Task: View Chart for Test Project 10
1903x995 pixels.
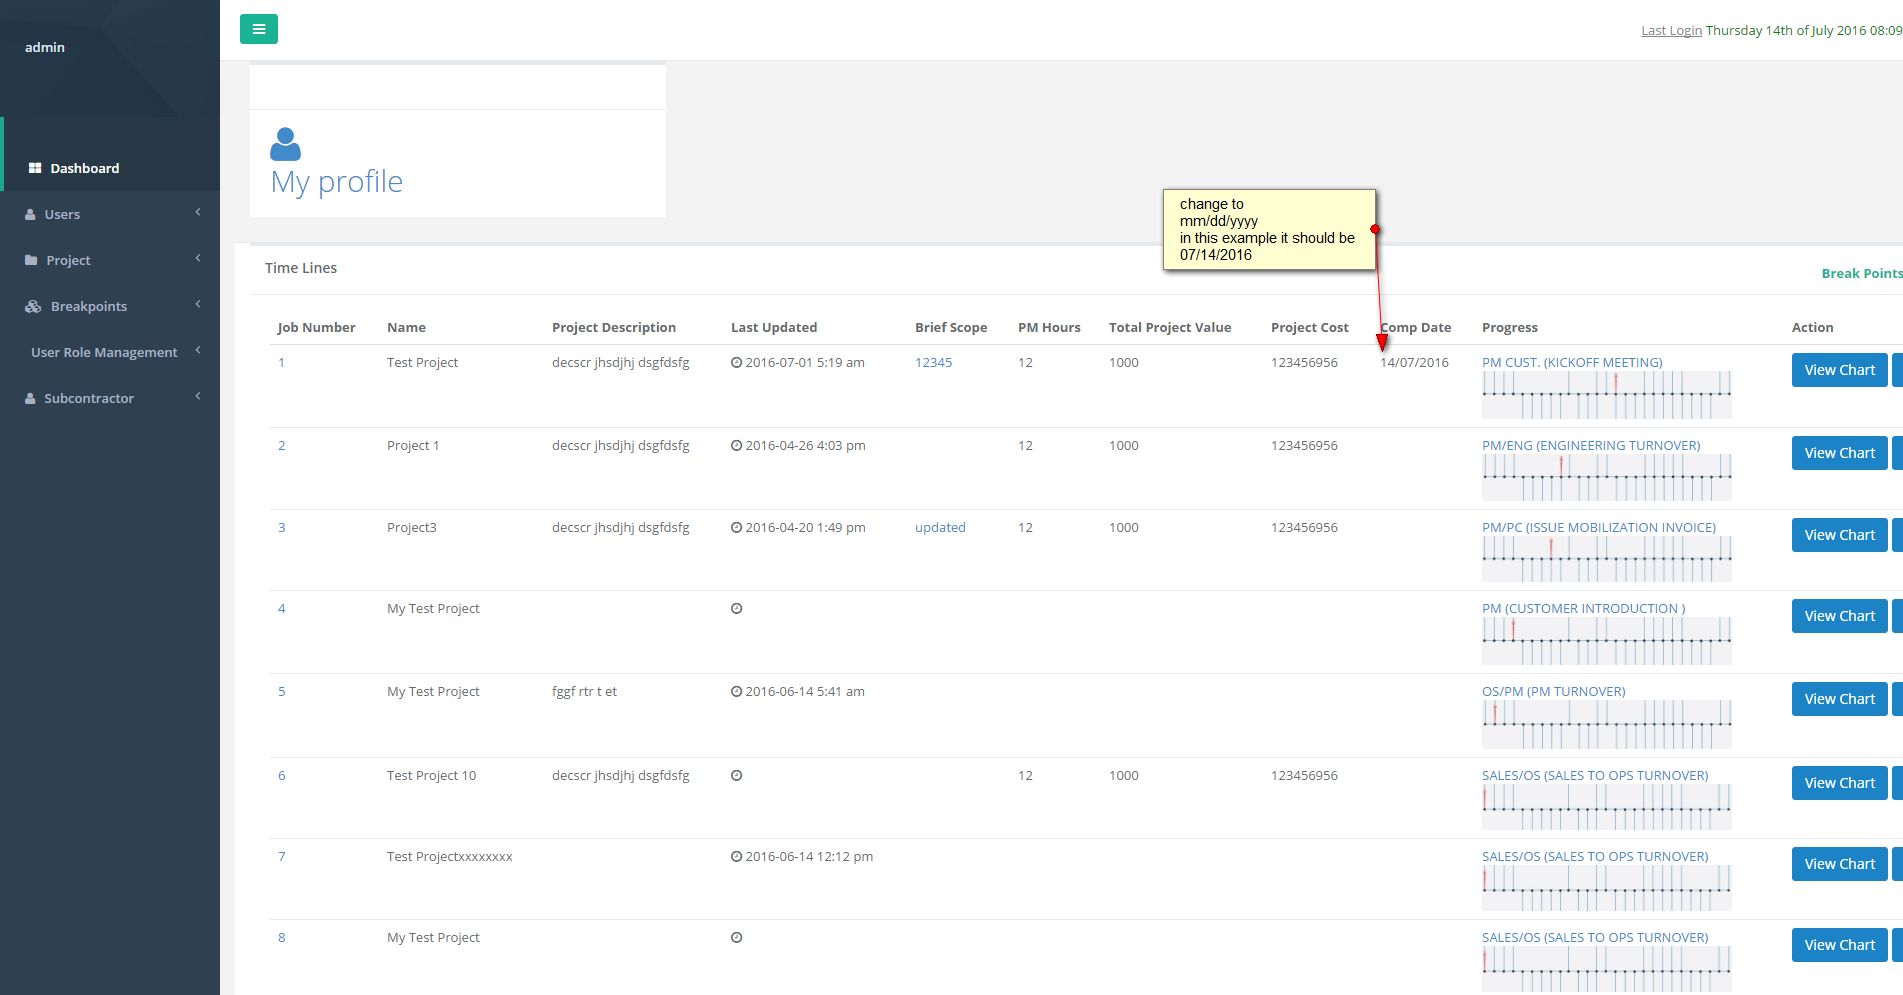Action: tap(1840, 783)
